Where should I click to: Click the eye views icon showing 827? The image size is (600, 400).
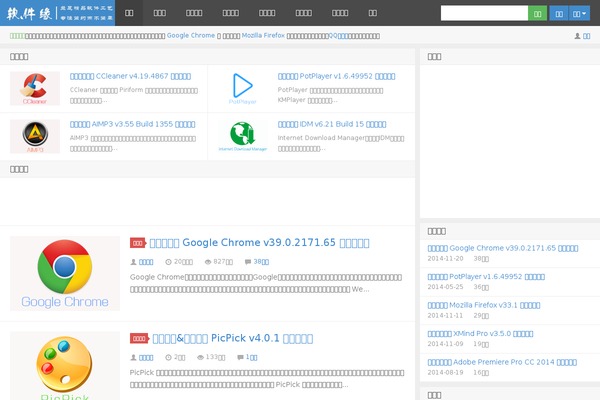tap(208, 262)
